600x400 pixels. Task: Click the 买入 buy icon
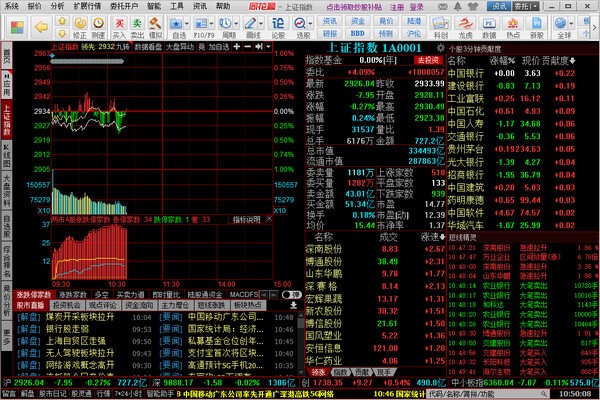point(119,28)
